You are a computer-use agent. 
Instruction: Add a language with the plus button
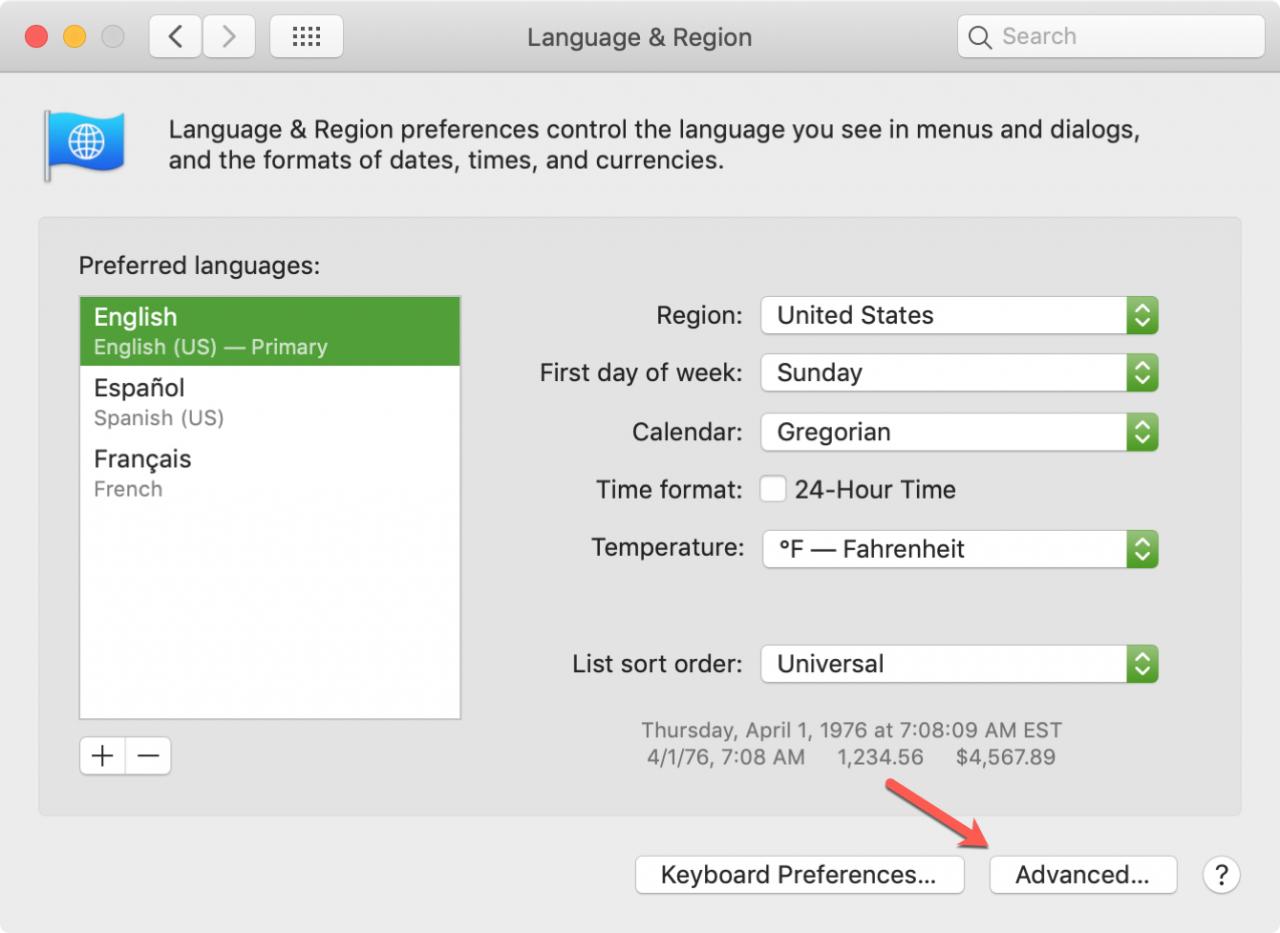pos(102,756)
